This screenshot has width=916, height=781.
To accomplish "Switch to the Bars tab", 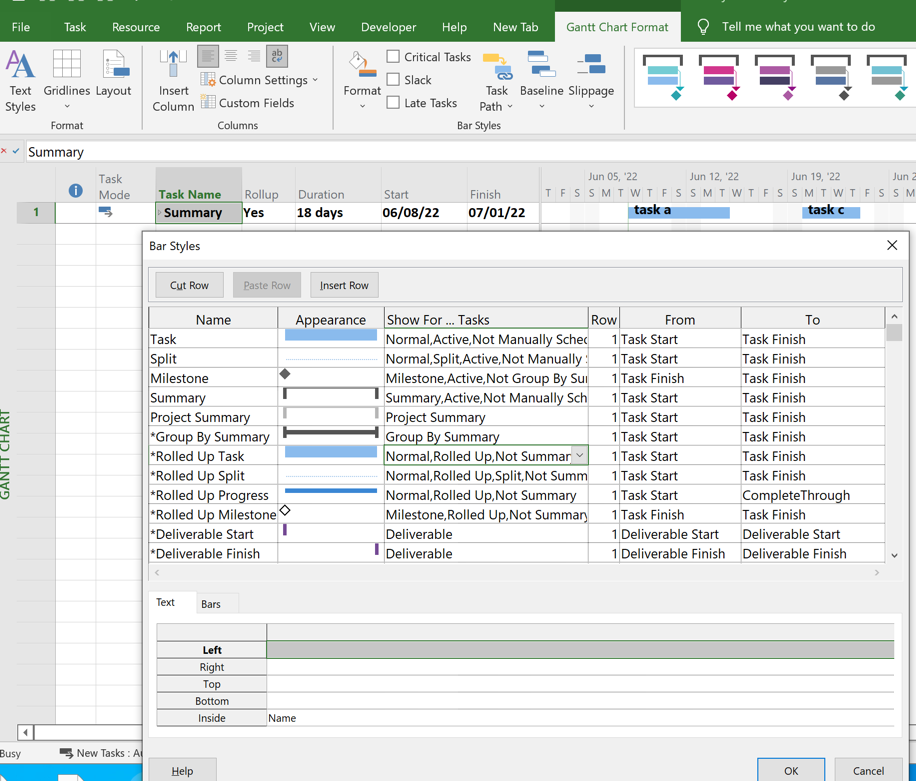I will (x=211, y=604).
